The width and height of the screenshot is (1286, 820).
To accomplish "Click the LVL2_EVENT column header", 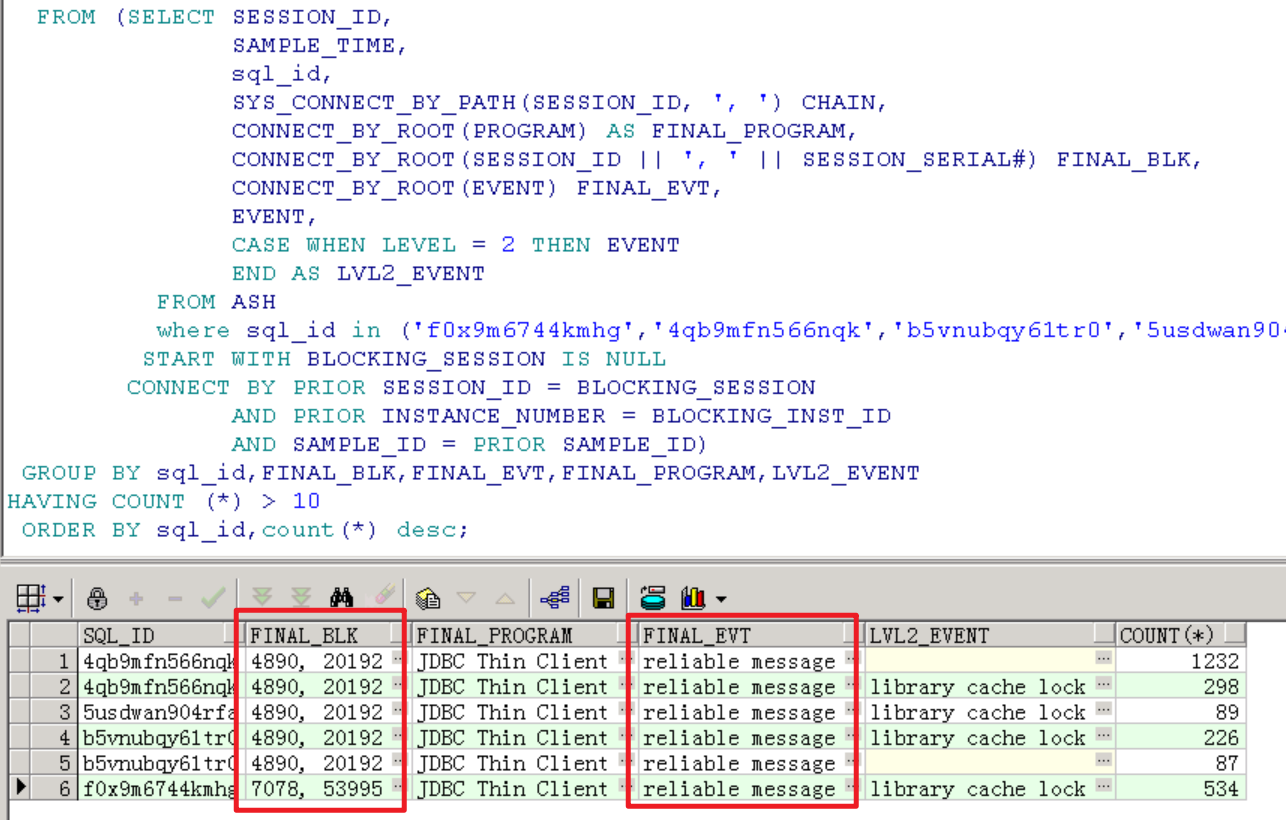I will click(989, 635).
